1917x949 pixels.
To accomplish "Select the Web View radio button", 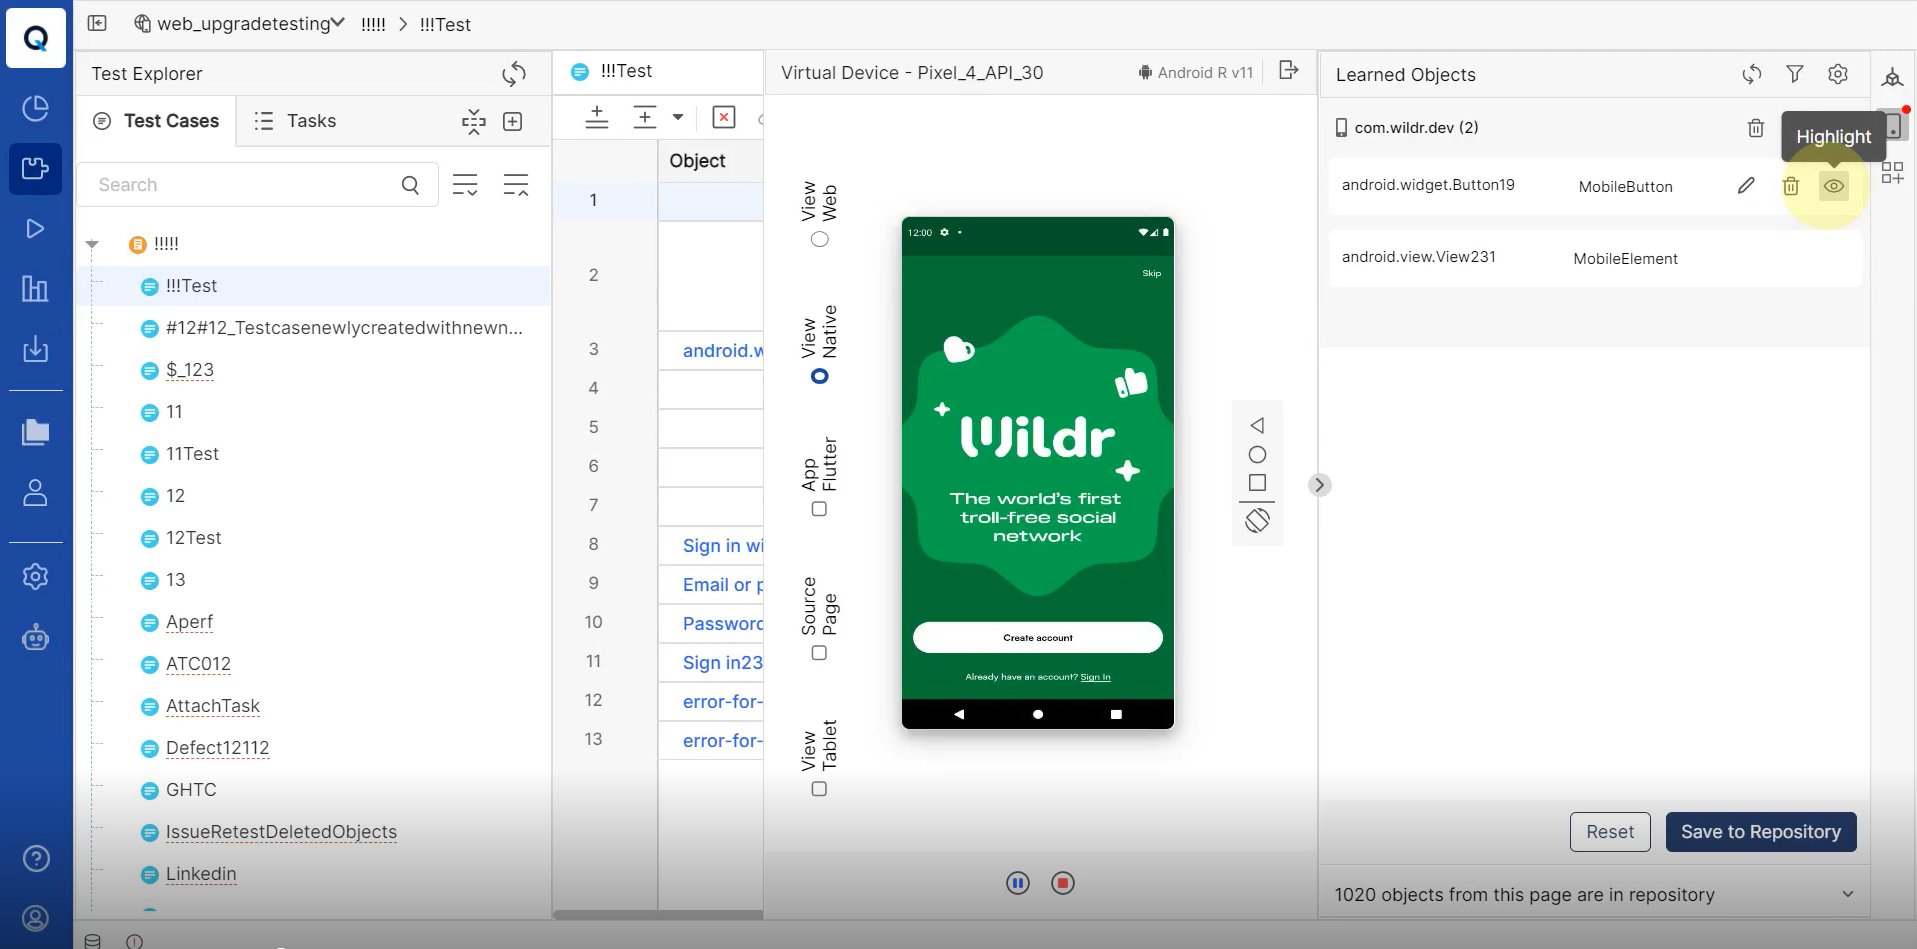I will [x=820, y=239].
